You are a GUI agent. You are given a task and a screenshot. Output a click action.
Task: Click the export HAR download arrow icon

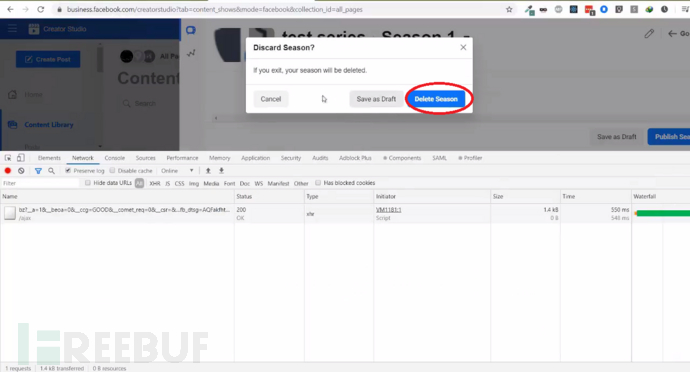(x=221, y=171)
